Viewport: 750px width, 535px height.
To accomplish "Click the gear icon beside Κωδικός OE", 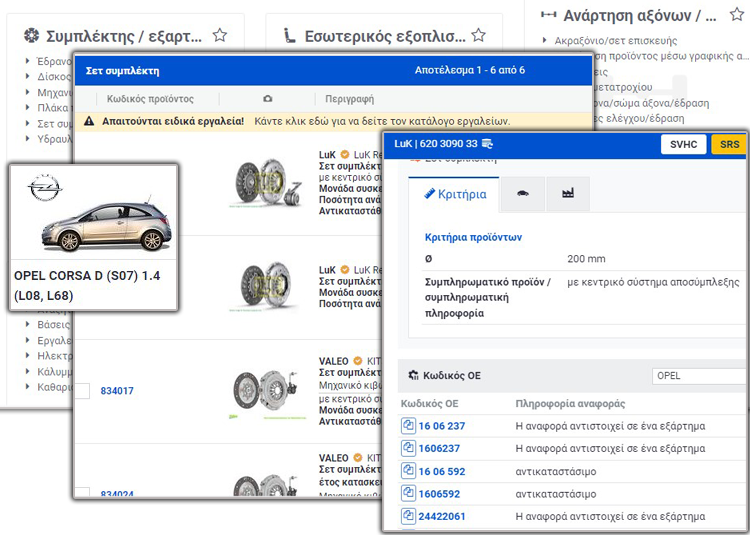I will tap(413, 375).
